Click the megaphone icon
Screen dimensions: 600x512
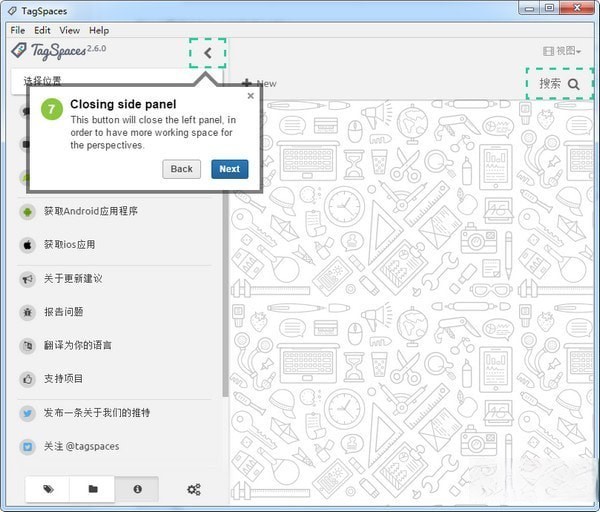coord(28,279)
